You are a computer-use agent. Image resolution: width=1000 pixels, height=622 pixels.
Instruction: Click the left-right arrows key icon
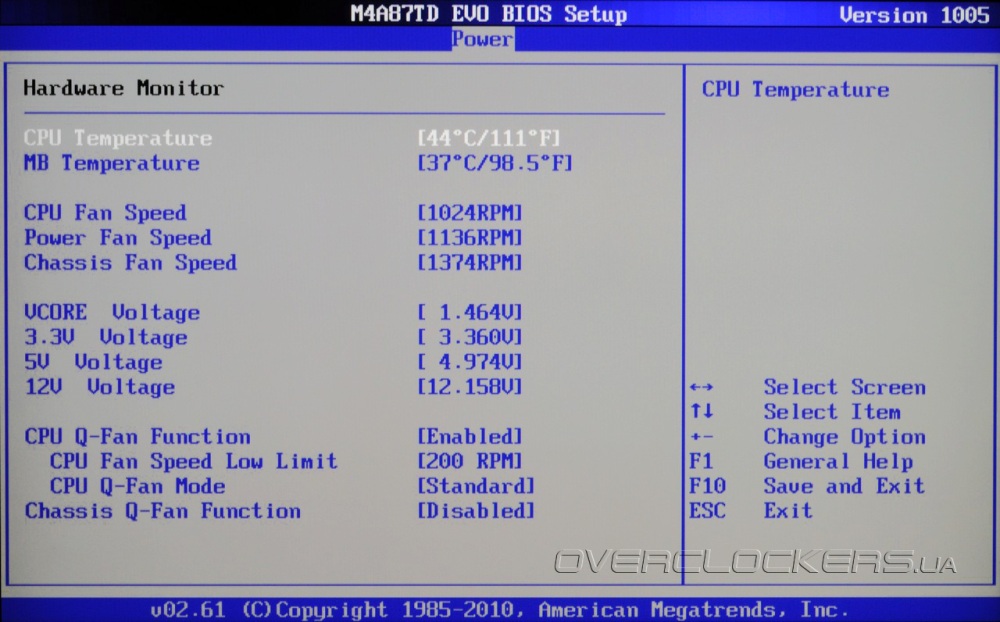click(702, 387)
